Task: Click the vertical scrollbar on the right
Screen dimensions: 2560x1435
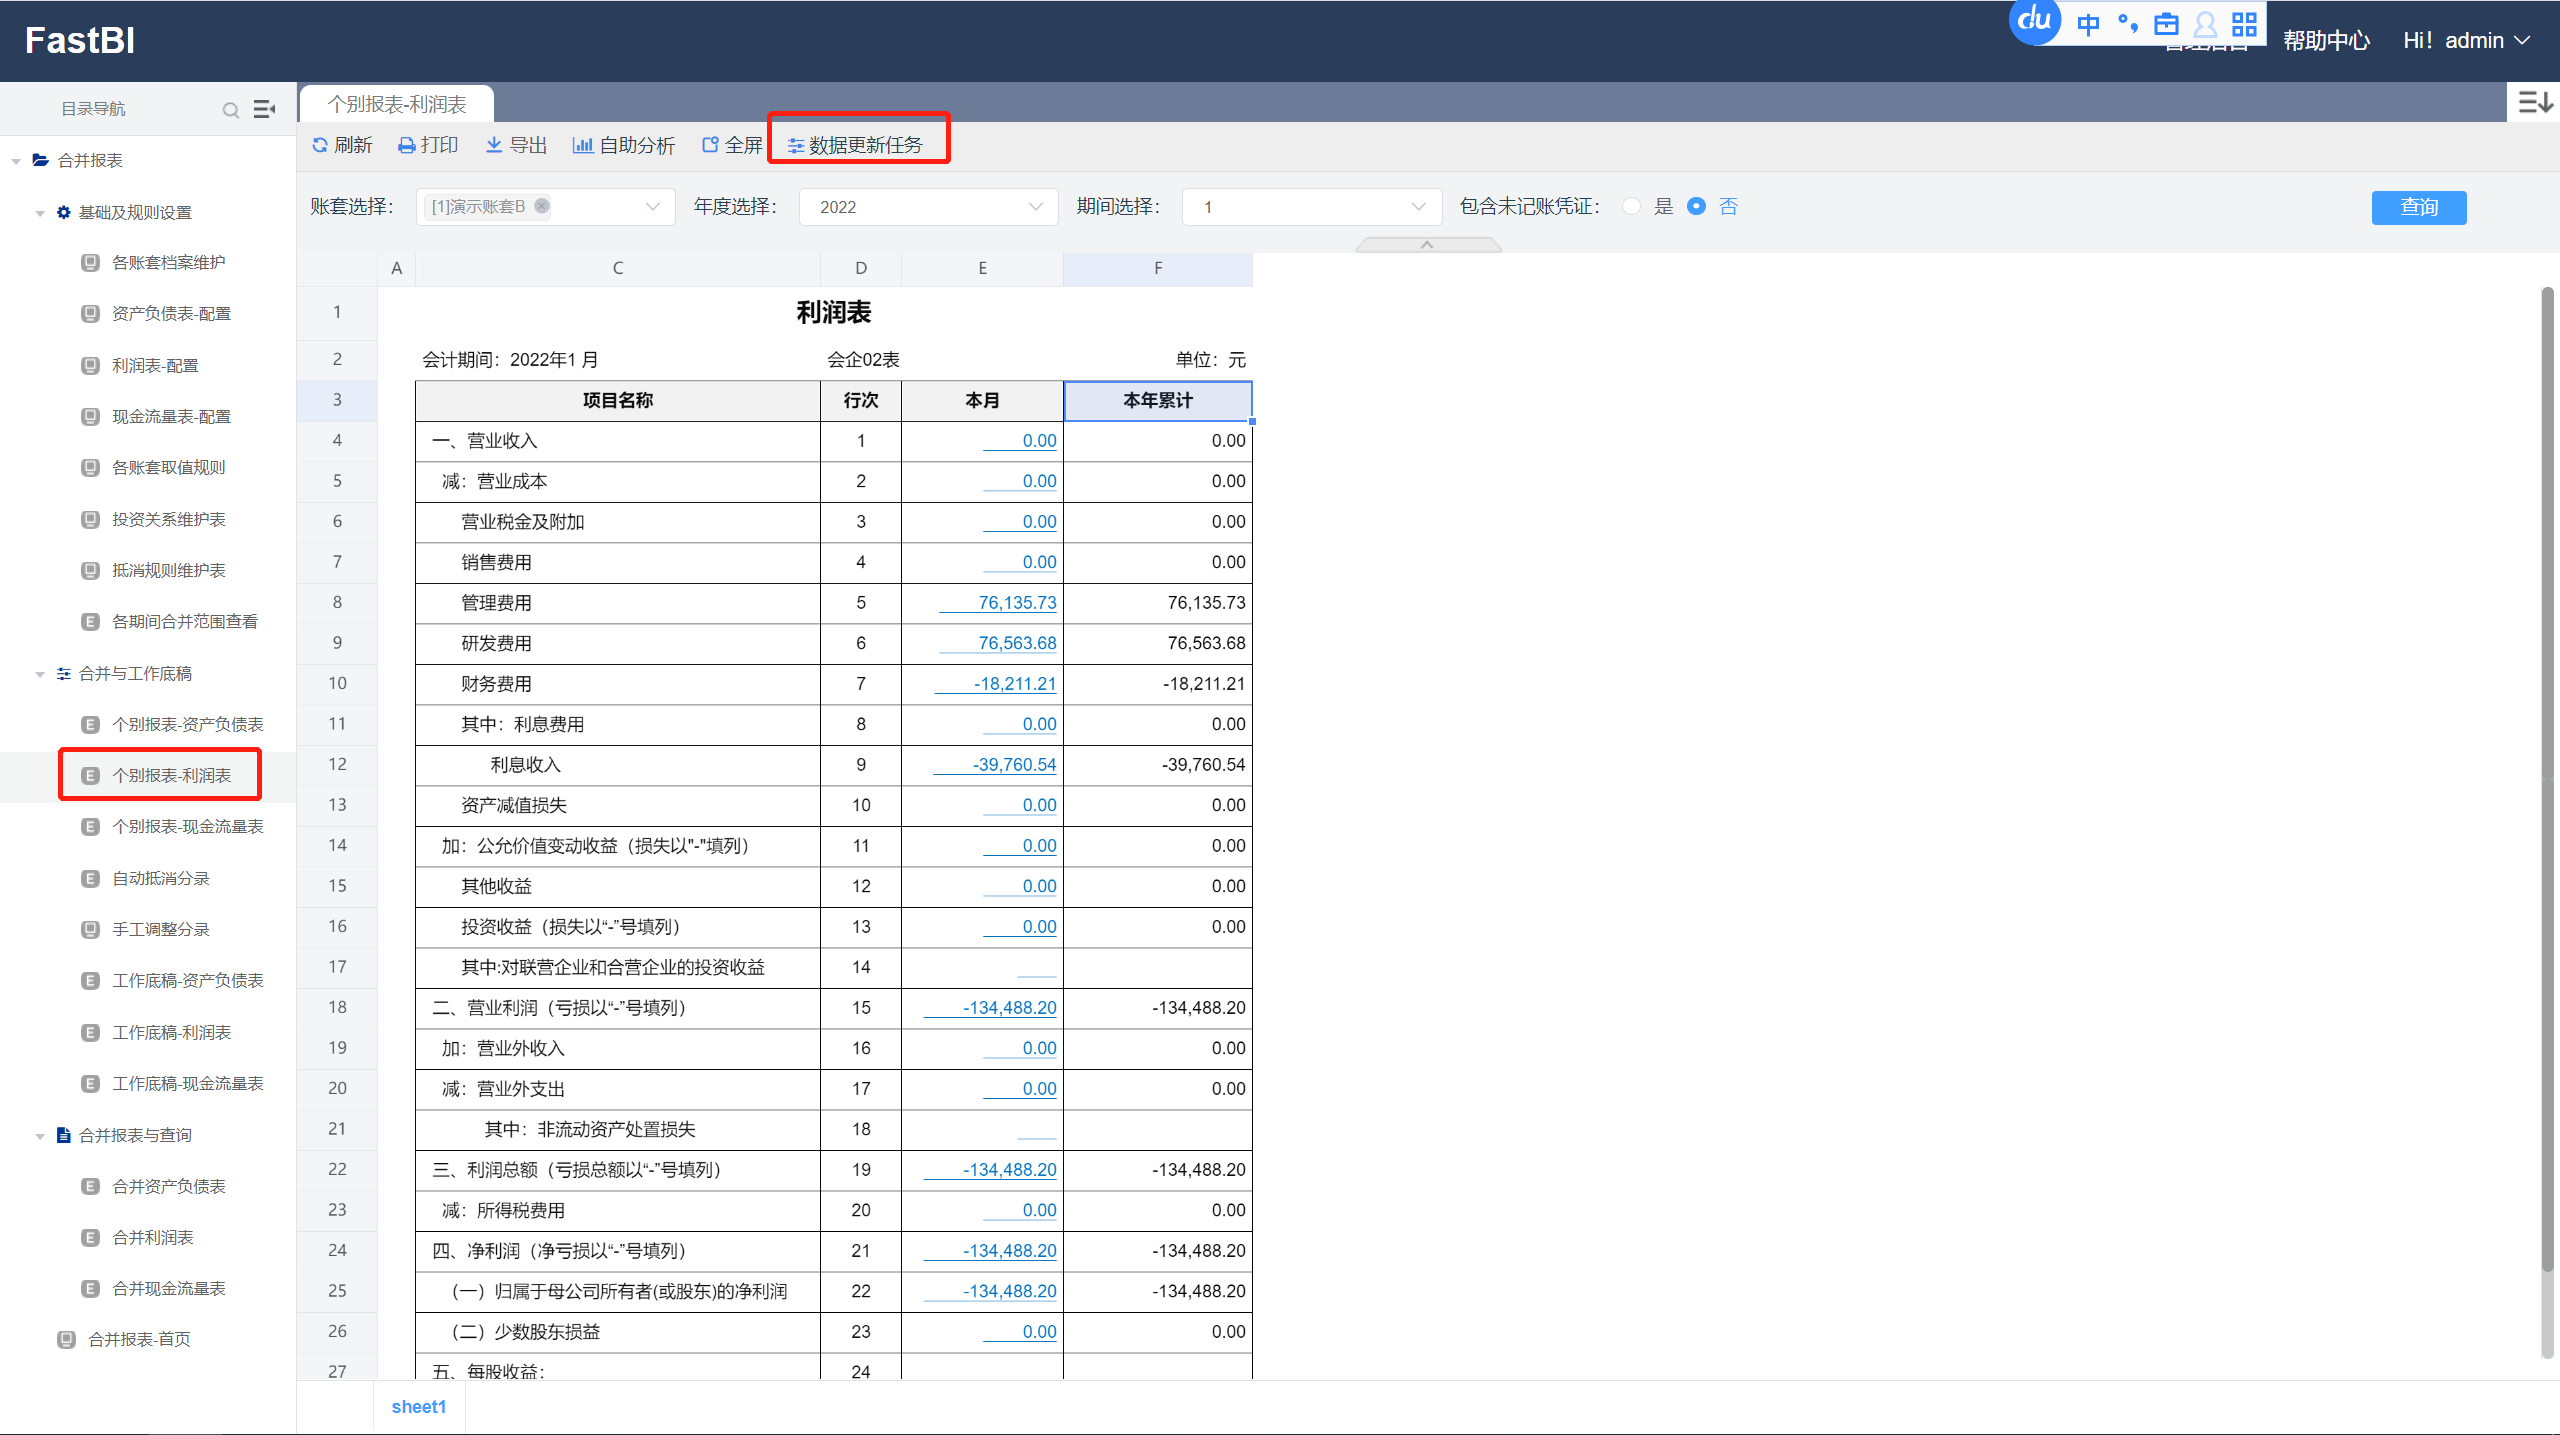Action: [2547, 780]
